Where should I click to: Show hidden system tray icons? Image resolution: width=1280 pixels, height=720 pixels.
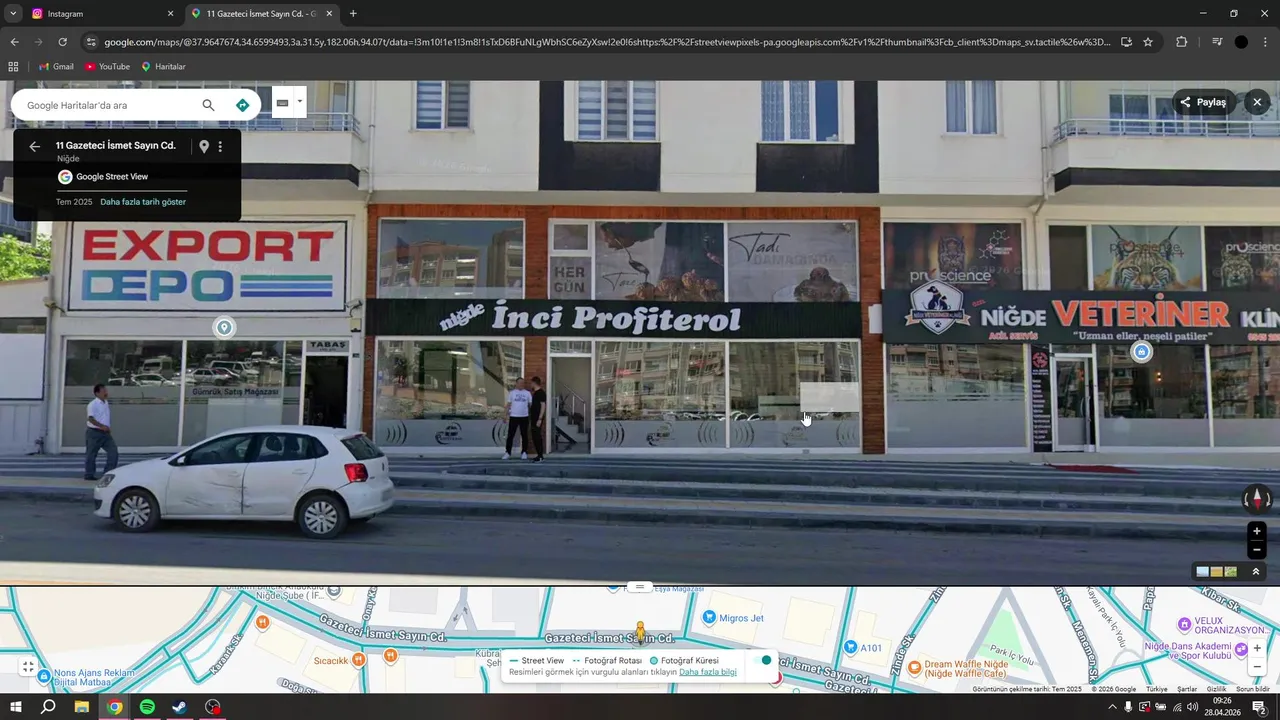coord(1112,707)
